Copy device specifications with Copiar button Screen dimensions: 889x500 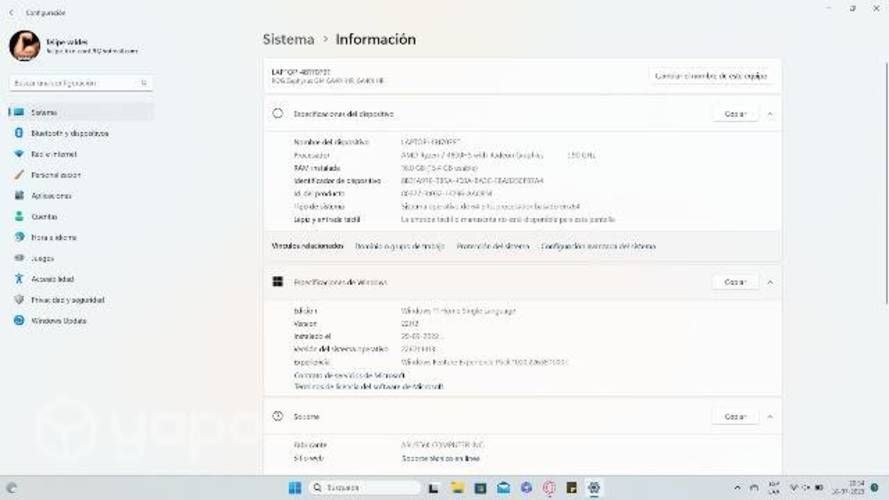point(735,114)
